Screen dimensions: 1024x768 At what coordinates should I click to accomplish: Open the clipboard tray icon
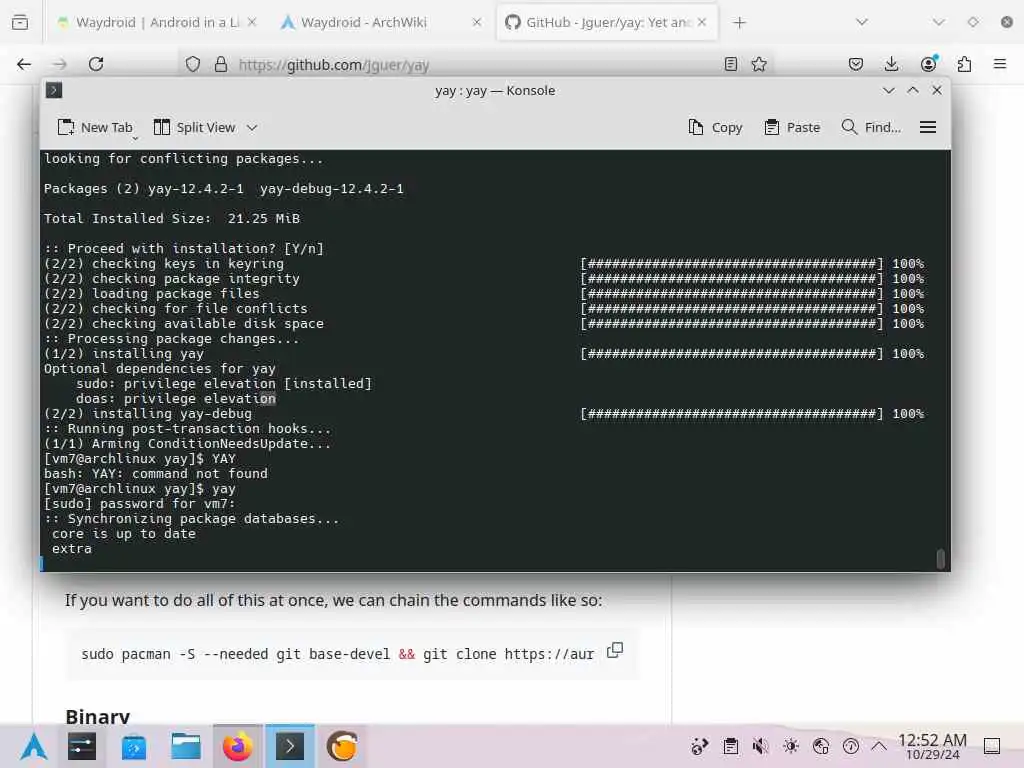pos(731,746)
